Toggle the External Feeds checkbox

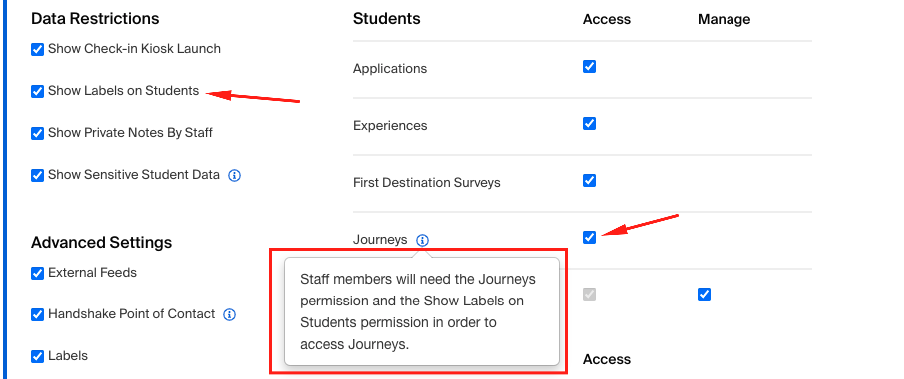click(x=37, y=273)
